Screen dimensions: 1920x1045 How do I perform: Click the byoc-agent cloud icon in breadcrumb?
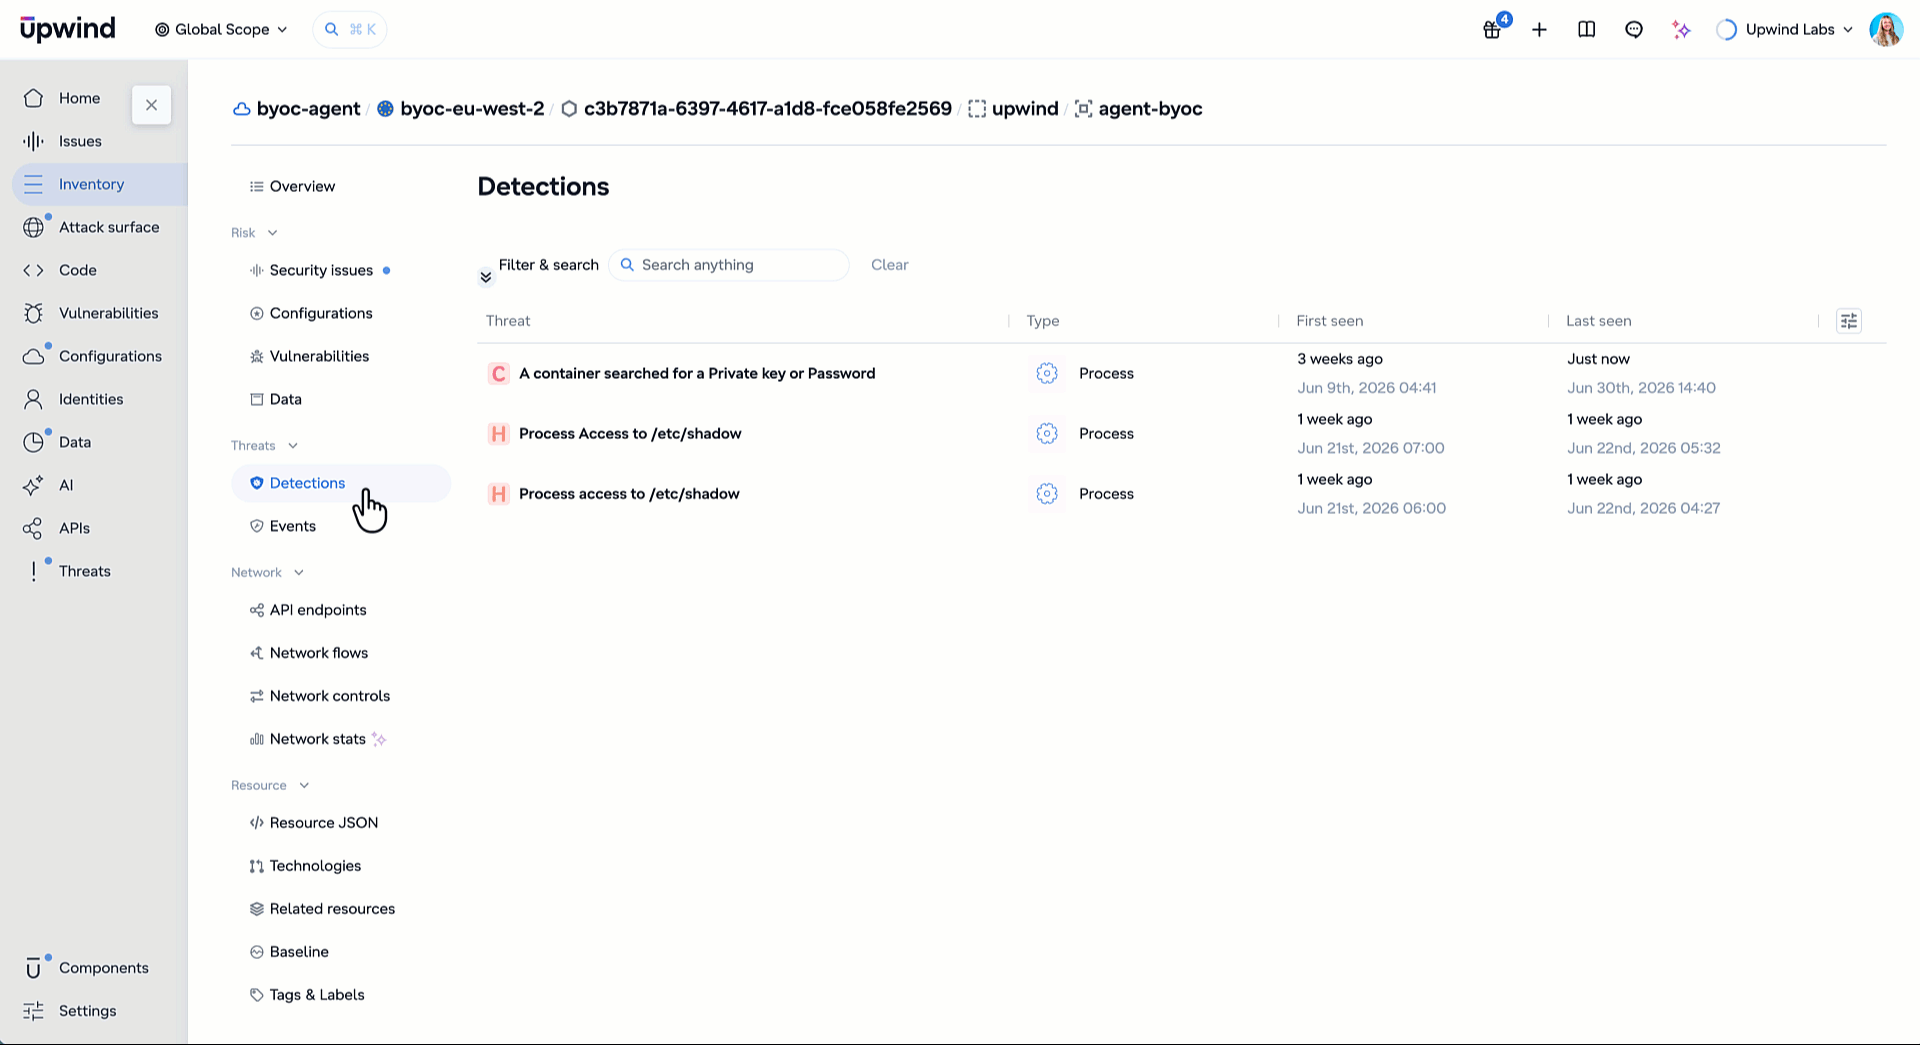(241, 109)
